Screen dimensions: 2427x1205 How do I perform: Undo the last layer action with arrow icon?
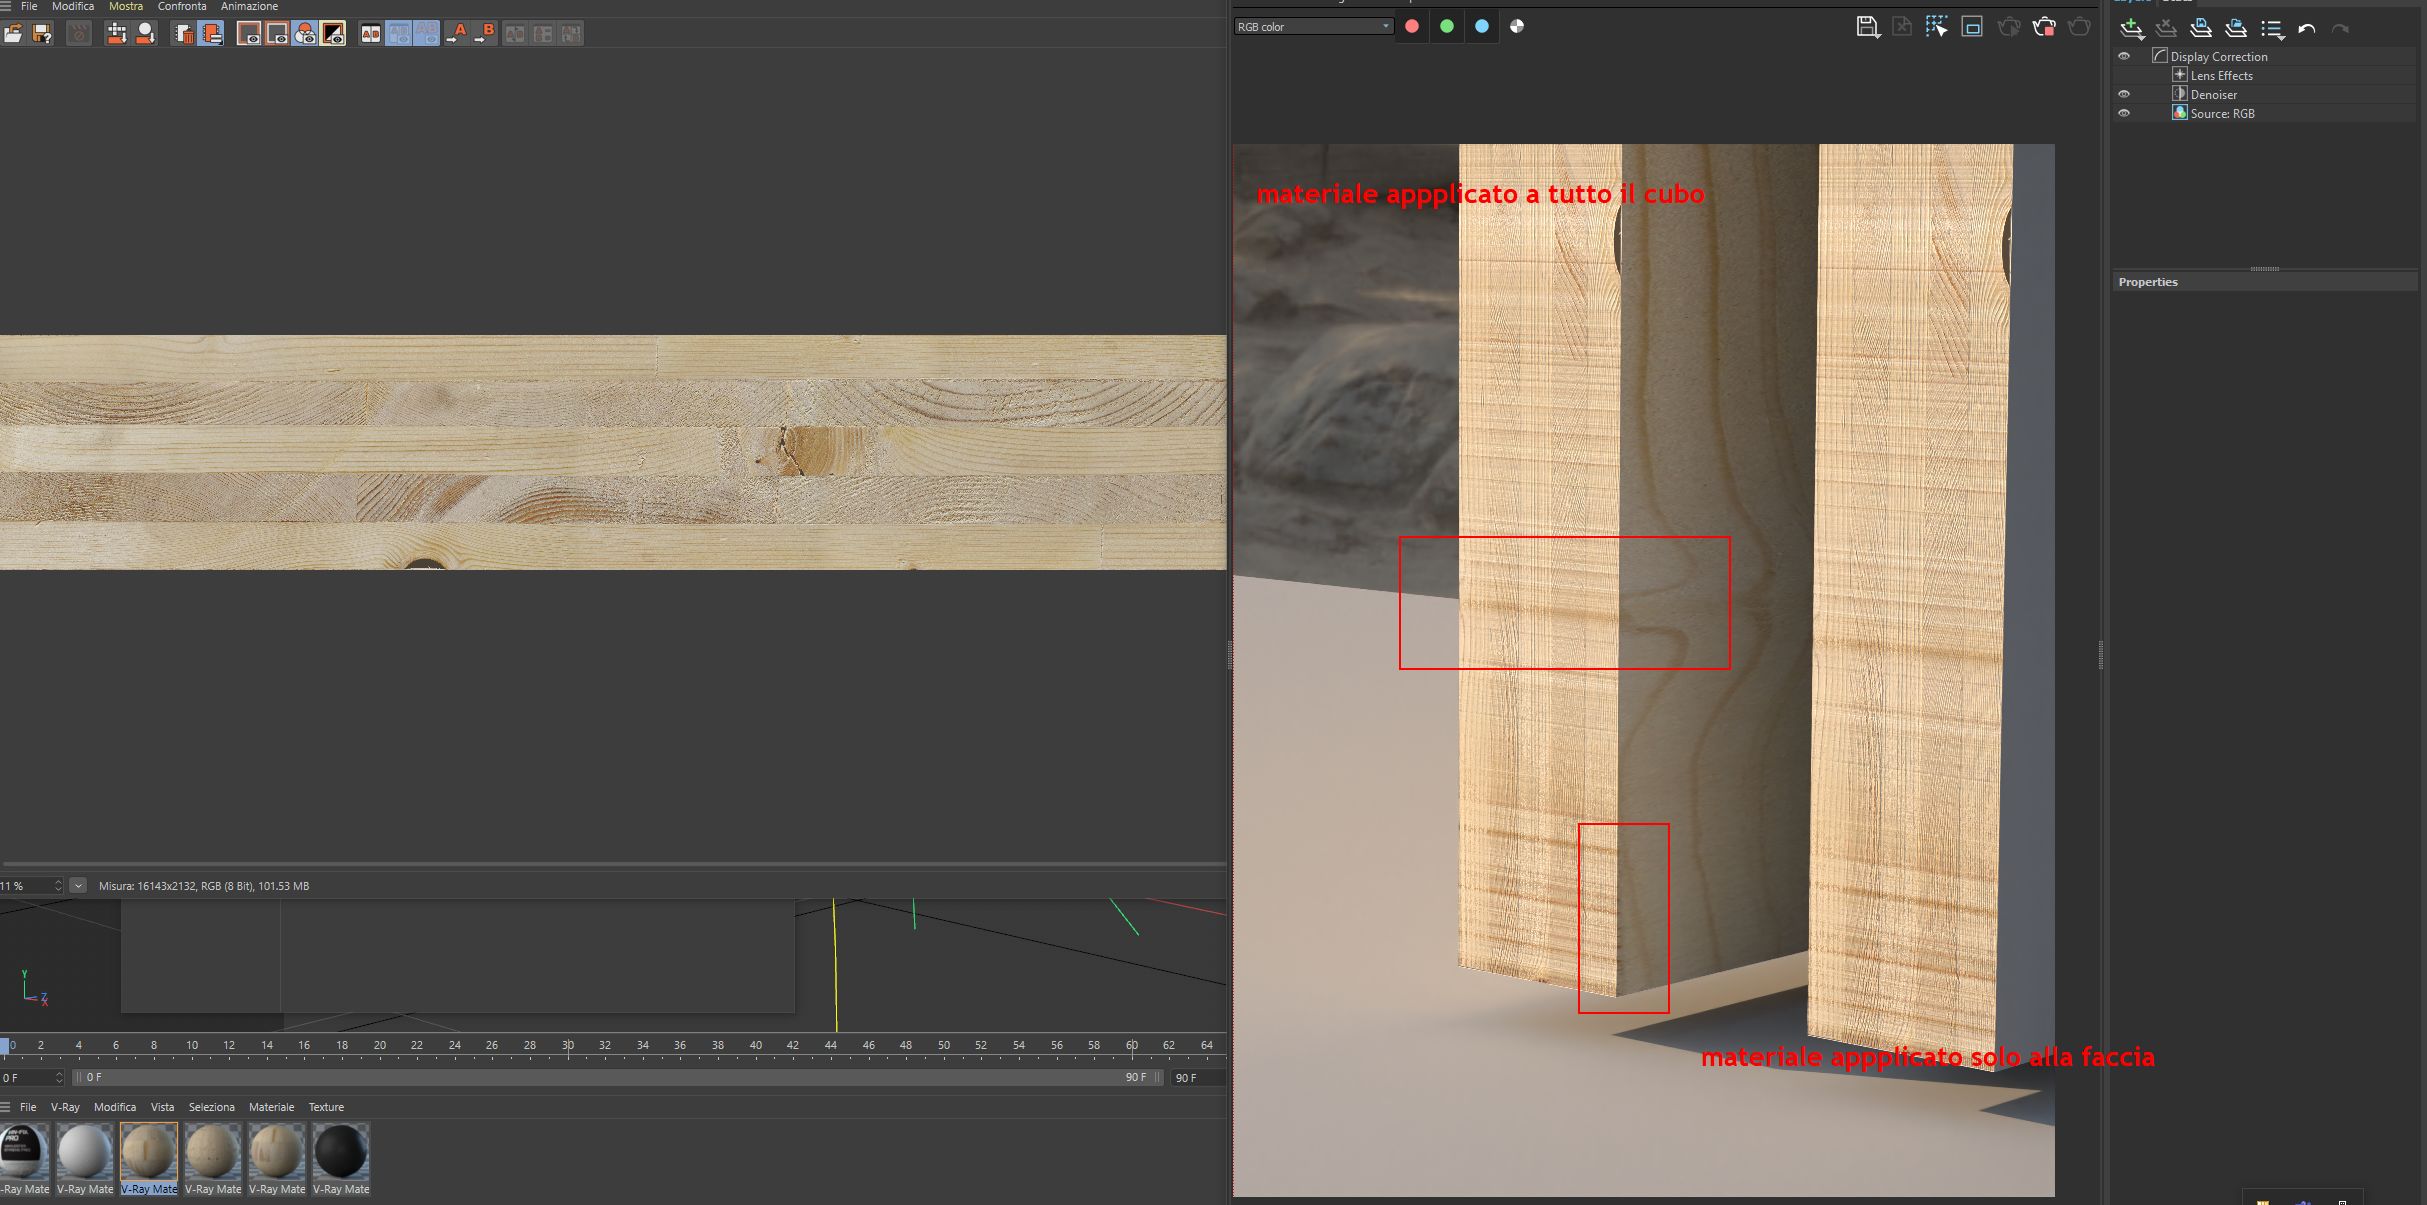[2307, 29]
